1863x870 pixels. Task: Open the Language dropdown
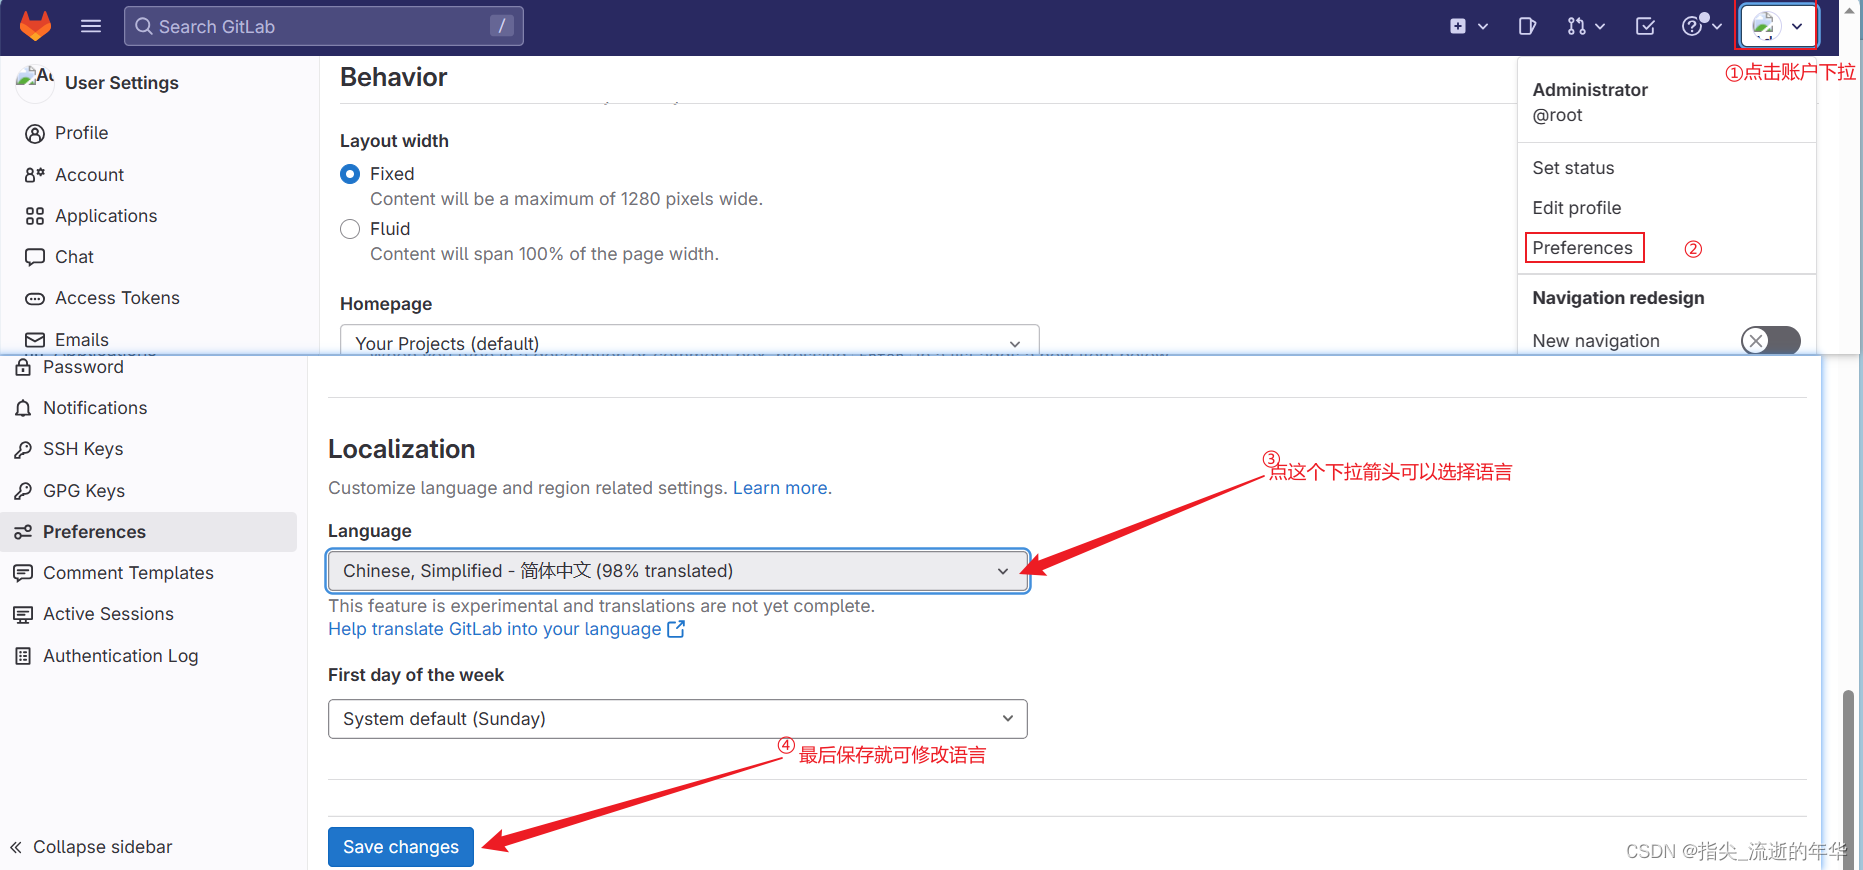(x=678, y=571)
